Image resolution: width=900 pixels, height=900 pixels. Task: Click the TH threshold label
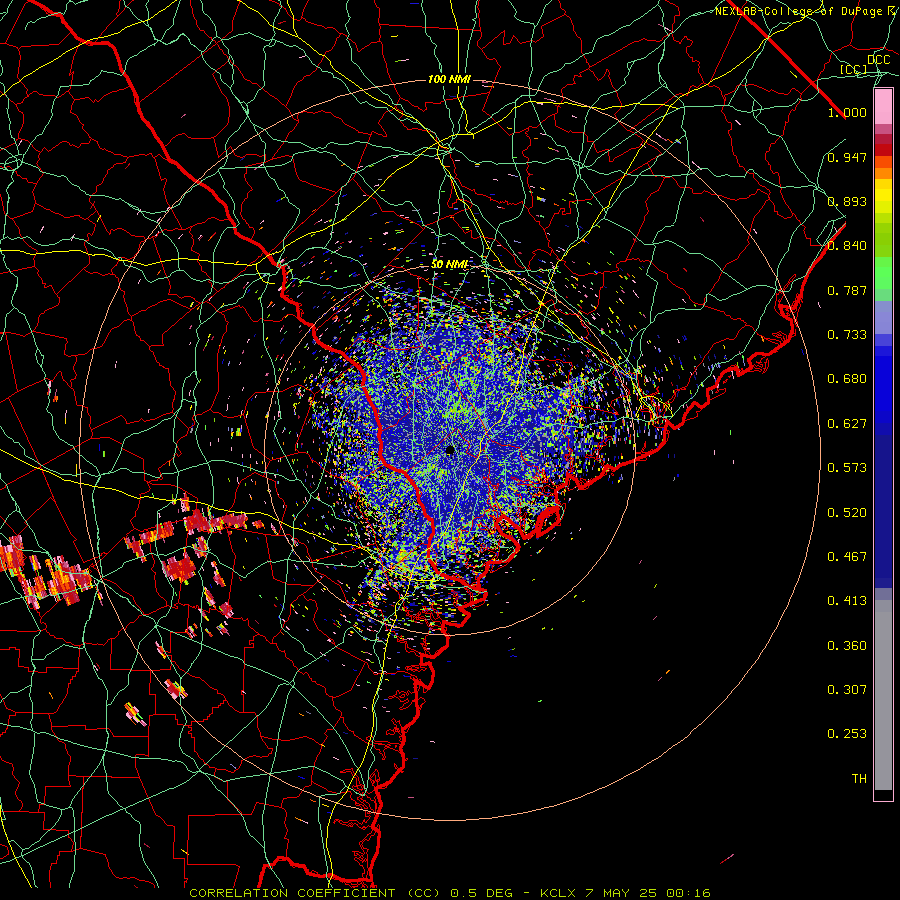[x=859, y=779]
